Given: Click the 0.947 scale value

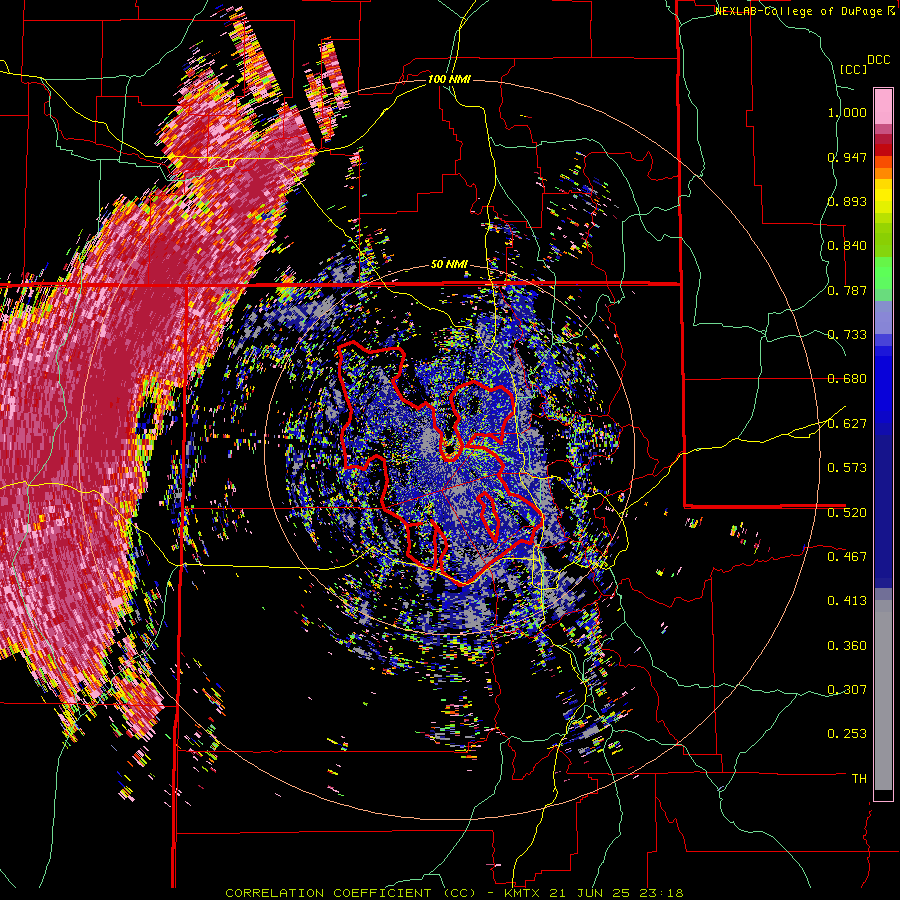Looking at the screenshot, I should (847, 157).
